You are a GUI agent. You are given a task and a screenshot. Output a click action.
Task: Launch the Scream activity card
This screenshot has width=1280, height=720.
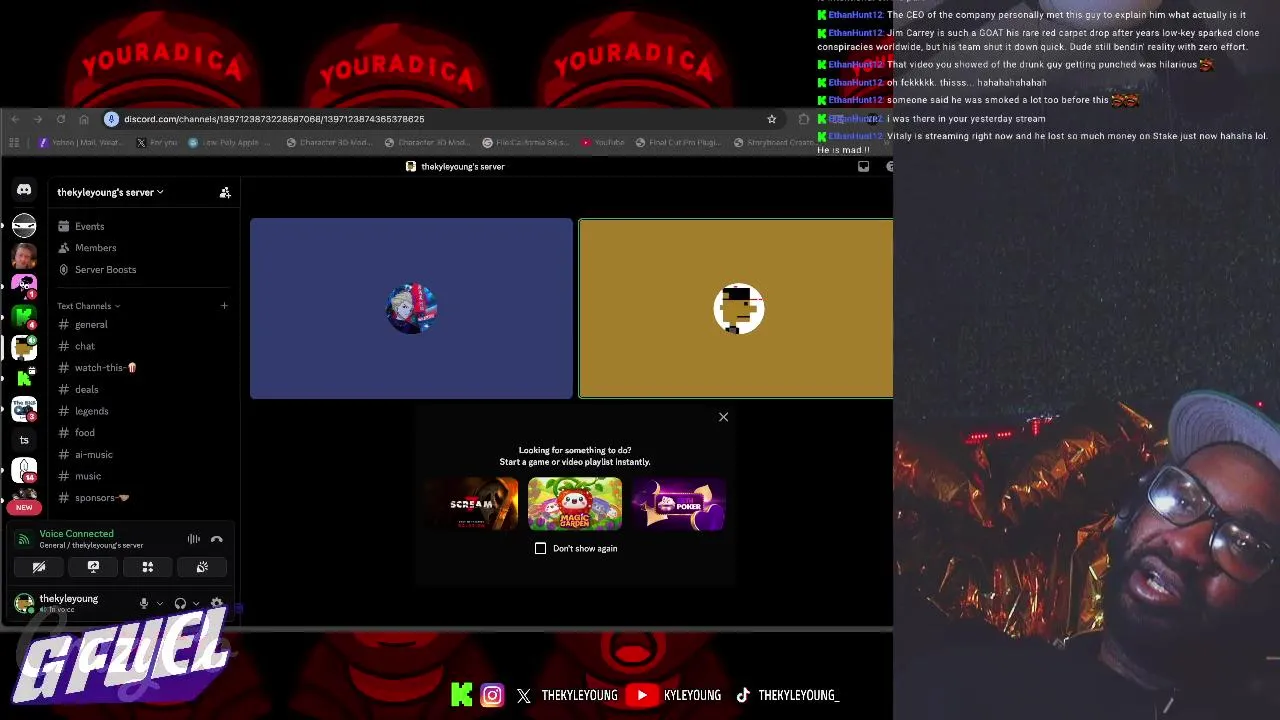(x=471, y=504)
